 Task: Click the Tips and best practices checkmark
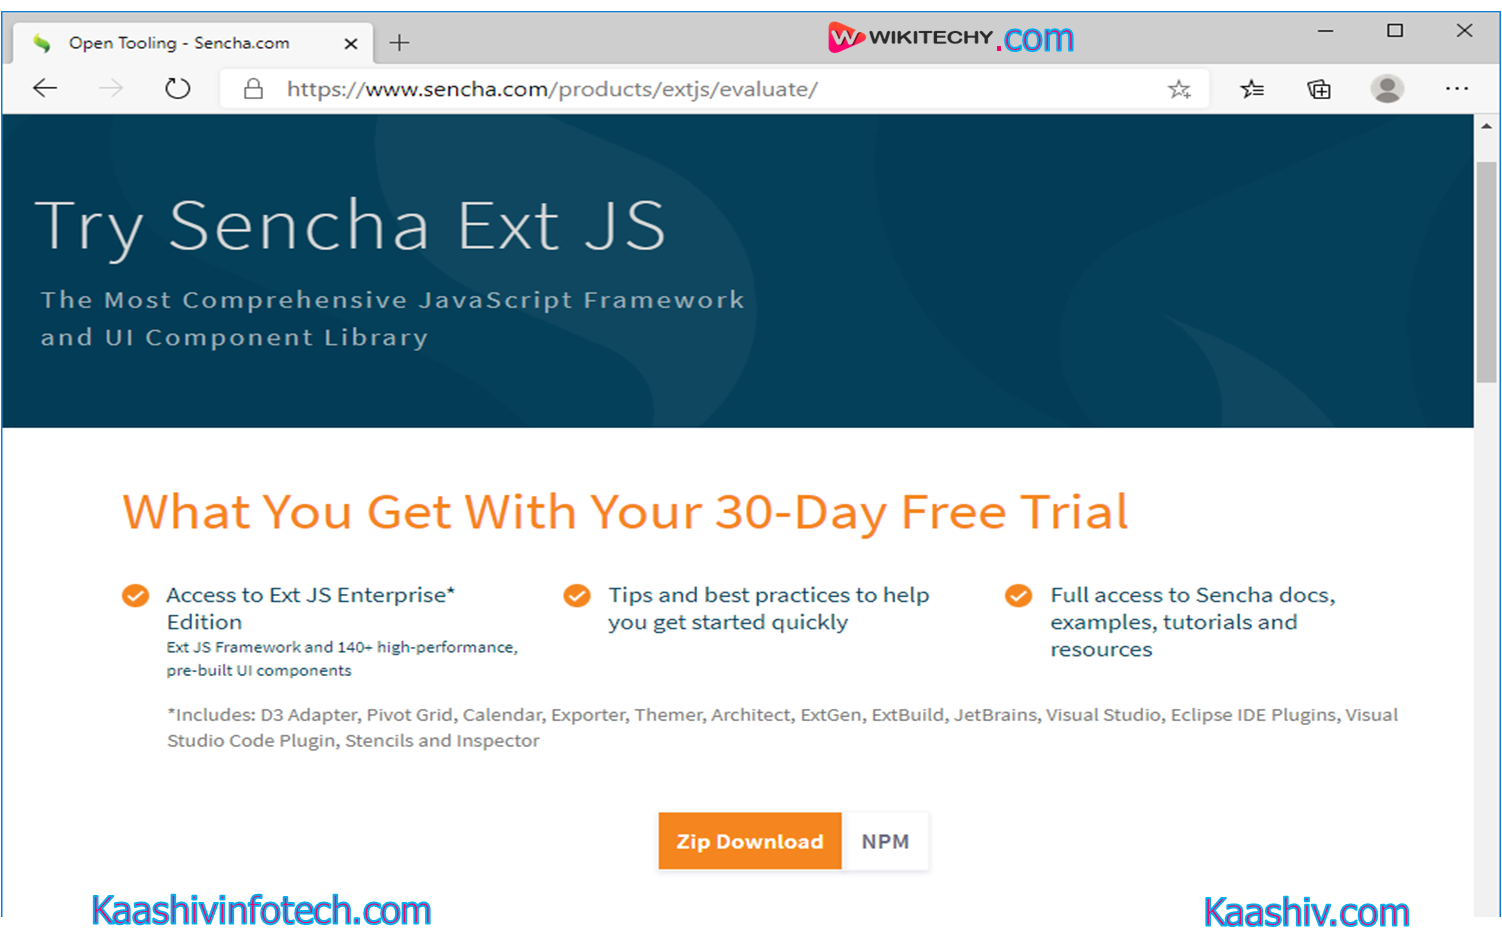pyautogui.click(x=577, y=596)
